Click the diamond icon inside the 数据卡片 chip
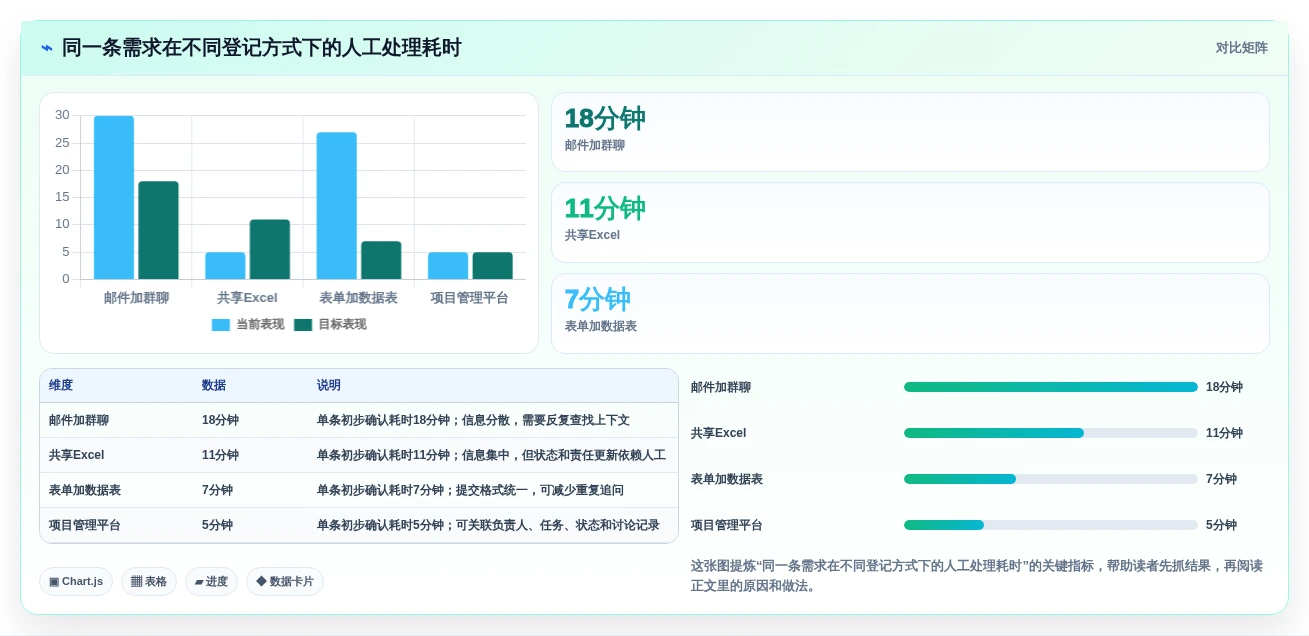This screenshot has height=636, width=1309. click(261, 581)
